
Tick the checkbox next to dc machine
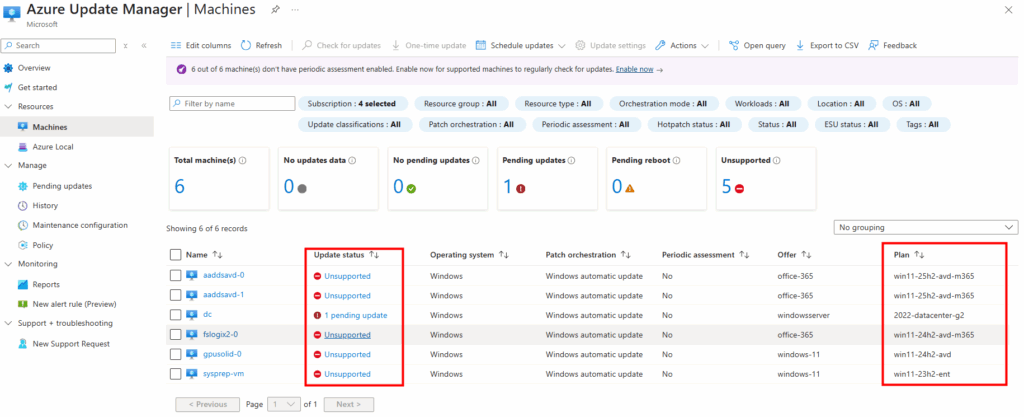point(176,315)
